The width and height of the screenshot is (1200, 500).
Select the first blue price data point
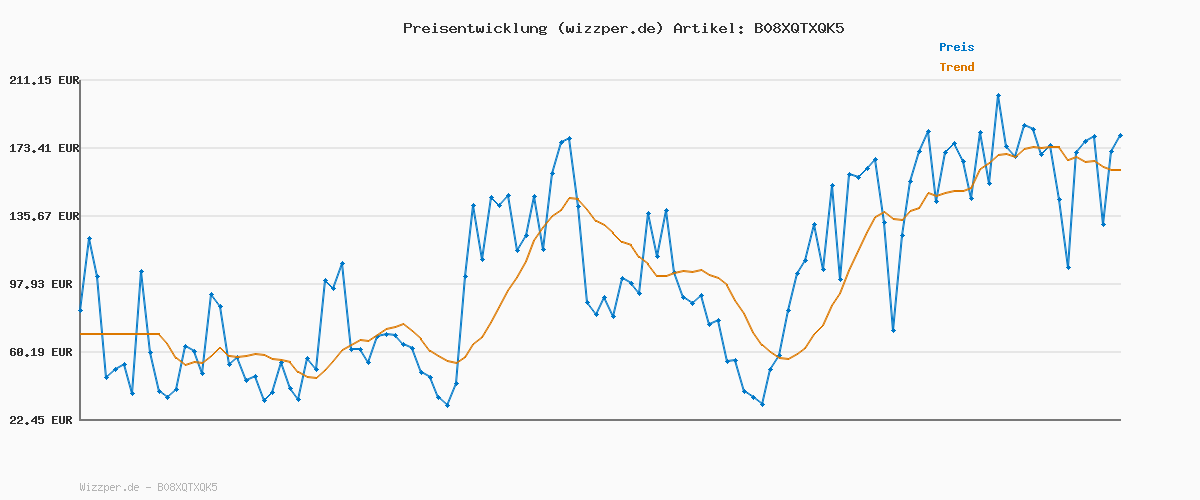[80, 311]
